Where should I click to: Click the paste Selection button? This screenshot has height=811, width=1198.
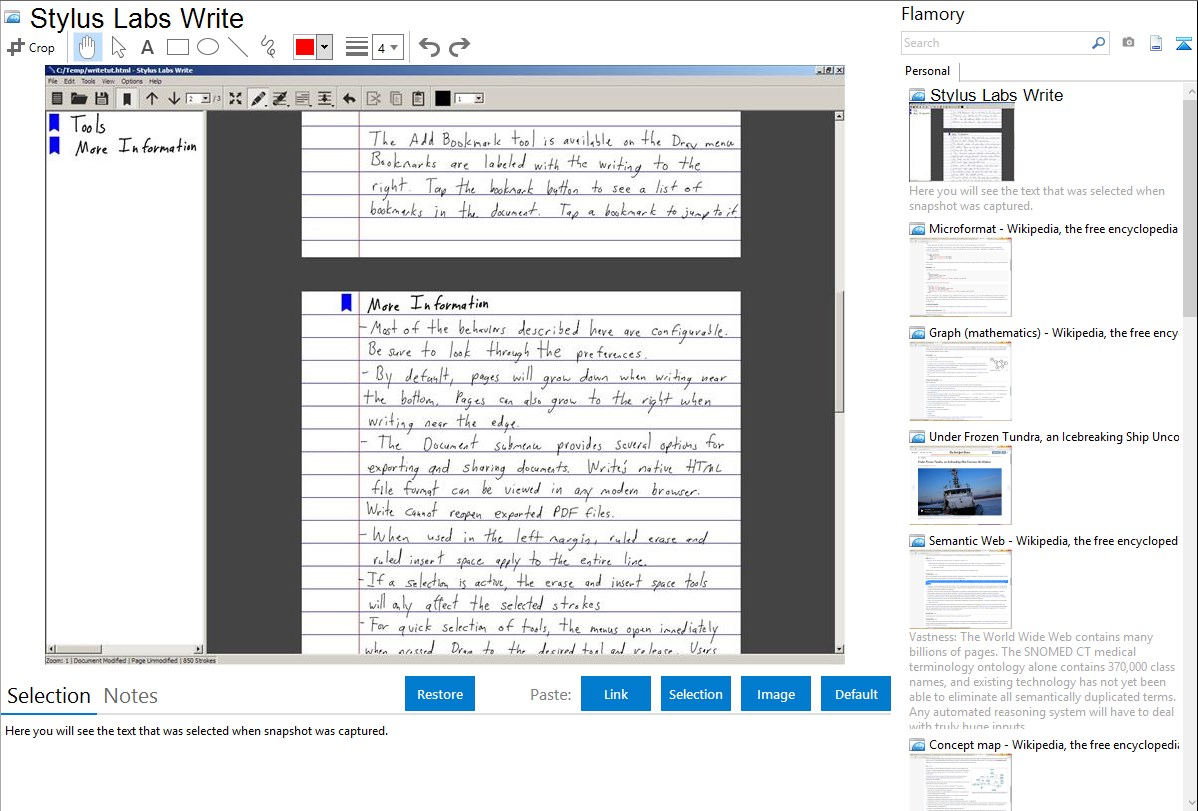pyautogui.click(x=695, y=694)
